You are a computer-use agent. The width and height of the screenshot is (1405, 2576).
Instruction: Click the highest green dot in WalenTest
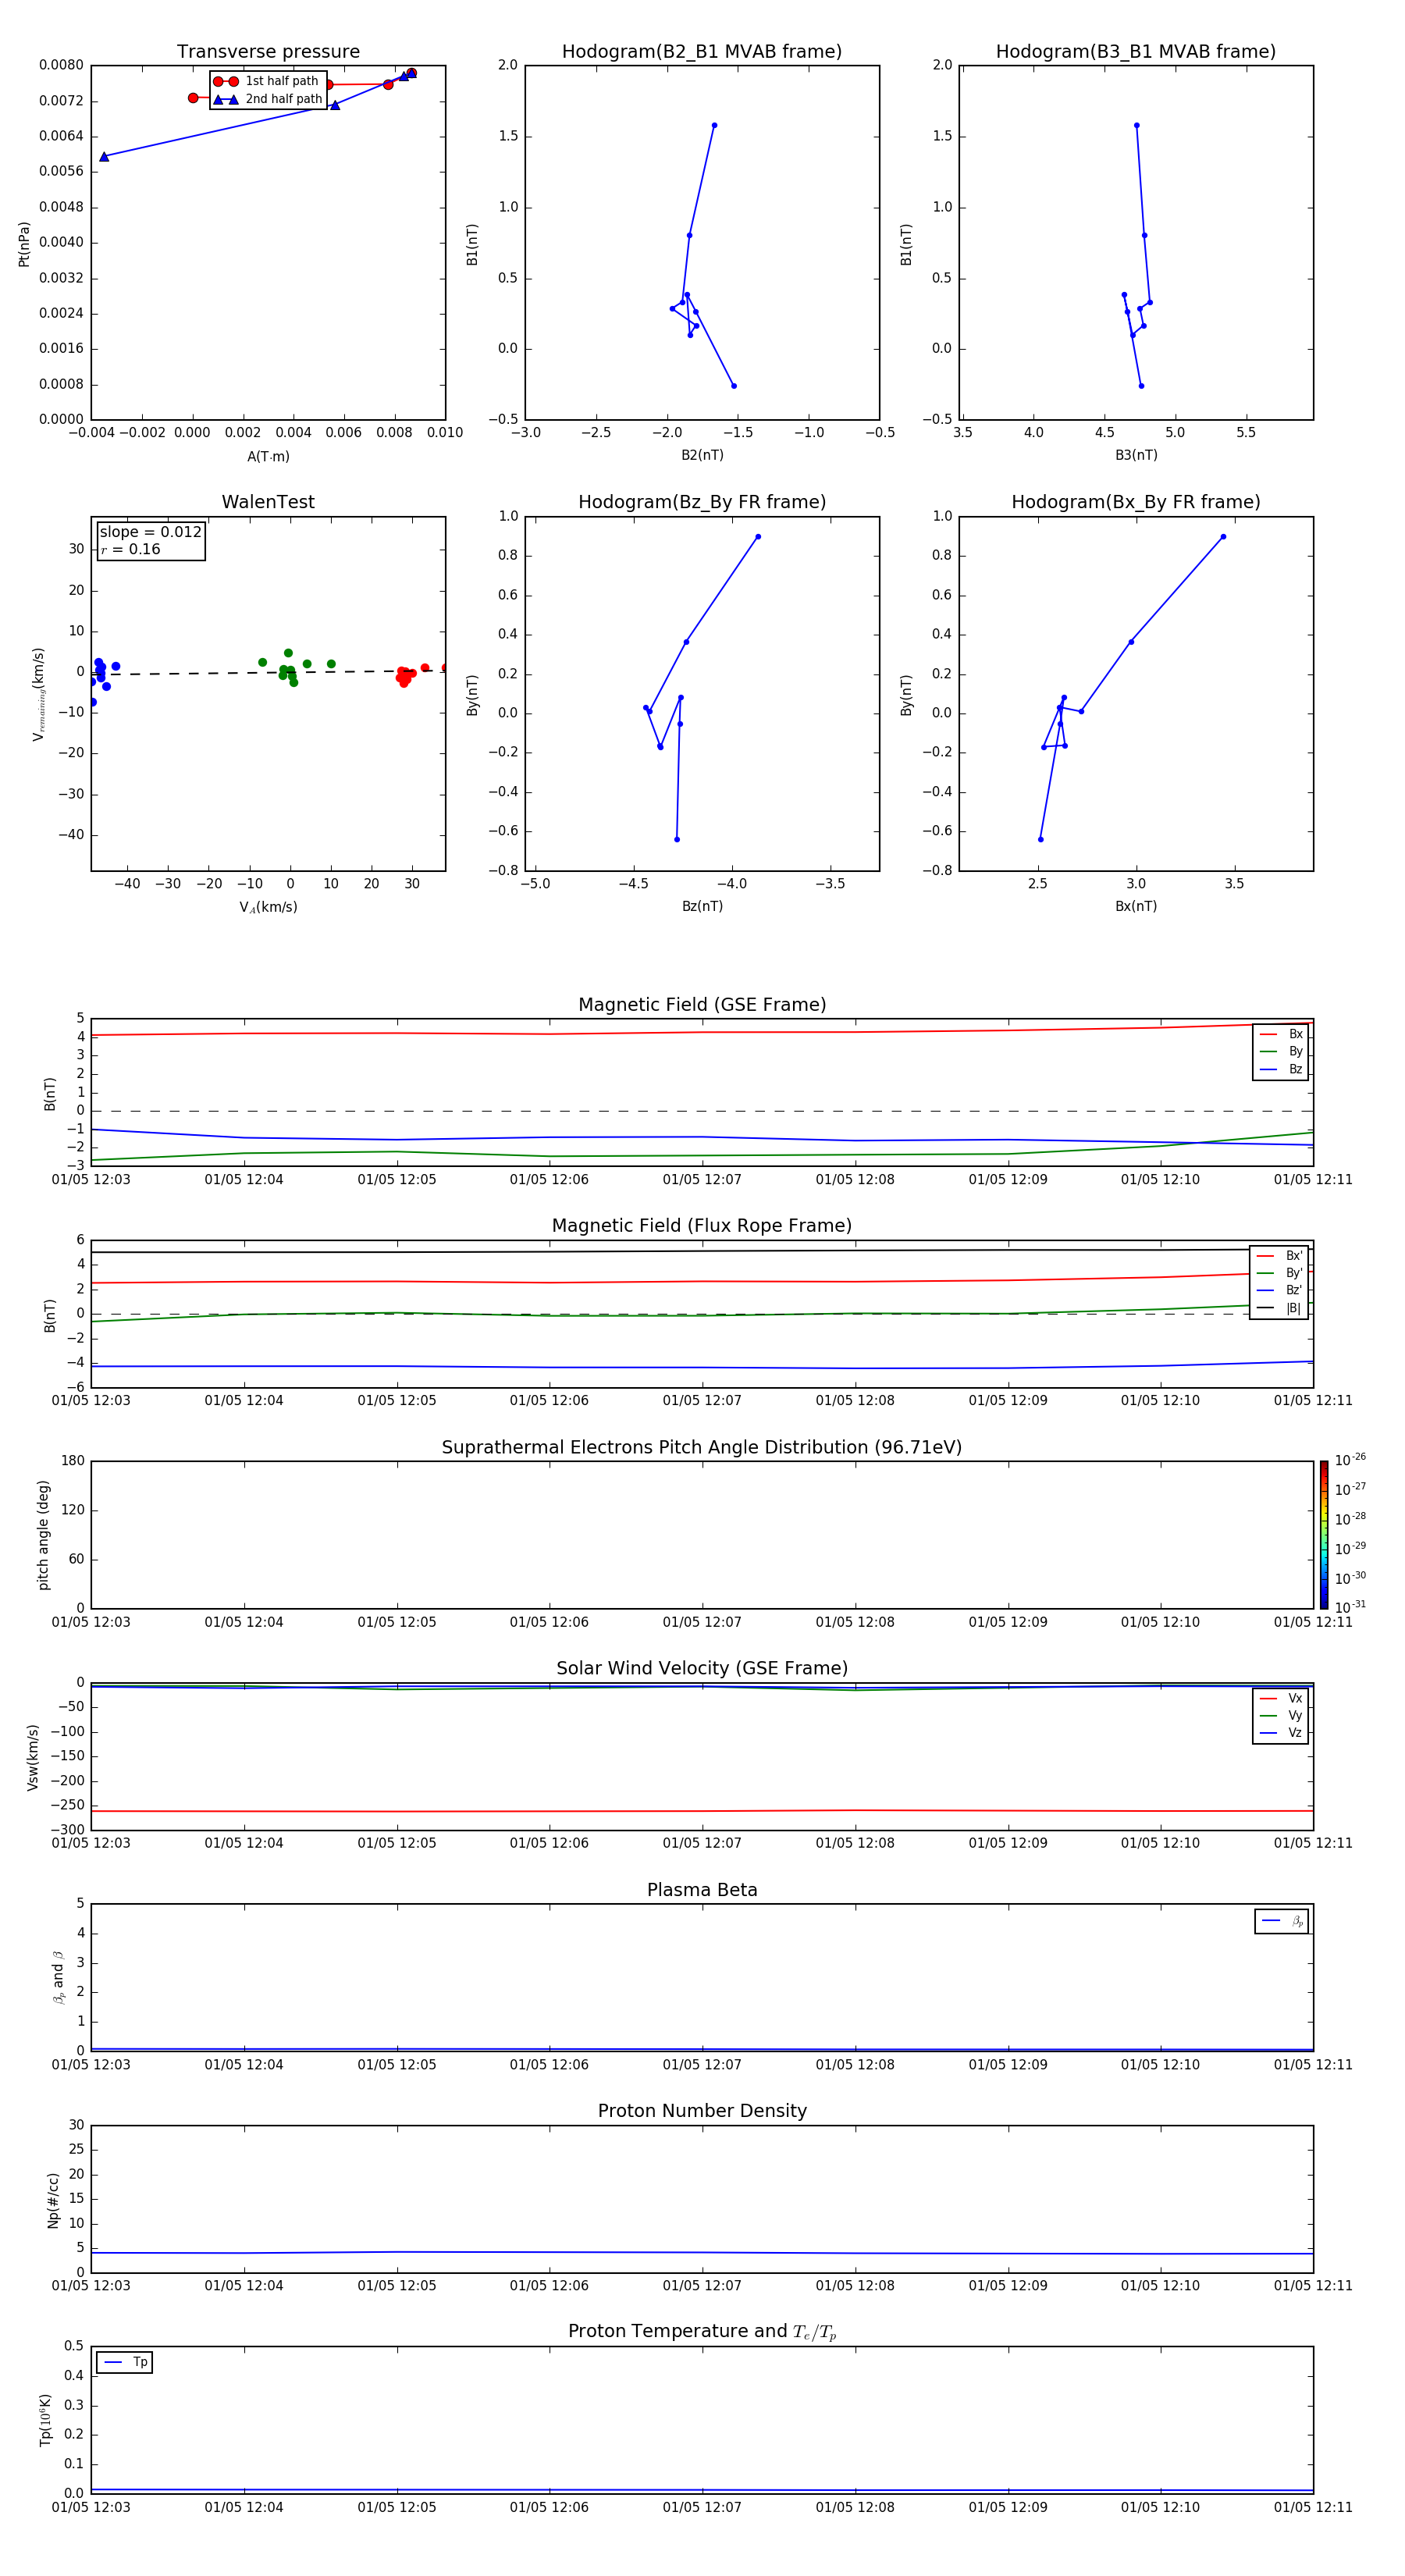288,653
